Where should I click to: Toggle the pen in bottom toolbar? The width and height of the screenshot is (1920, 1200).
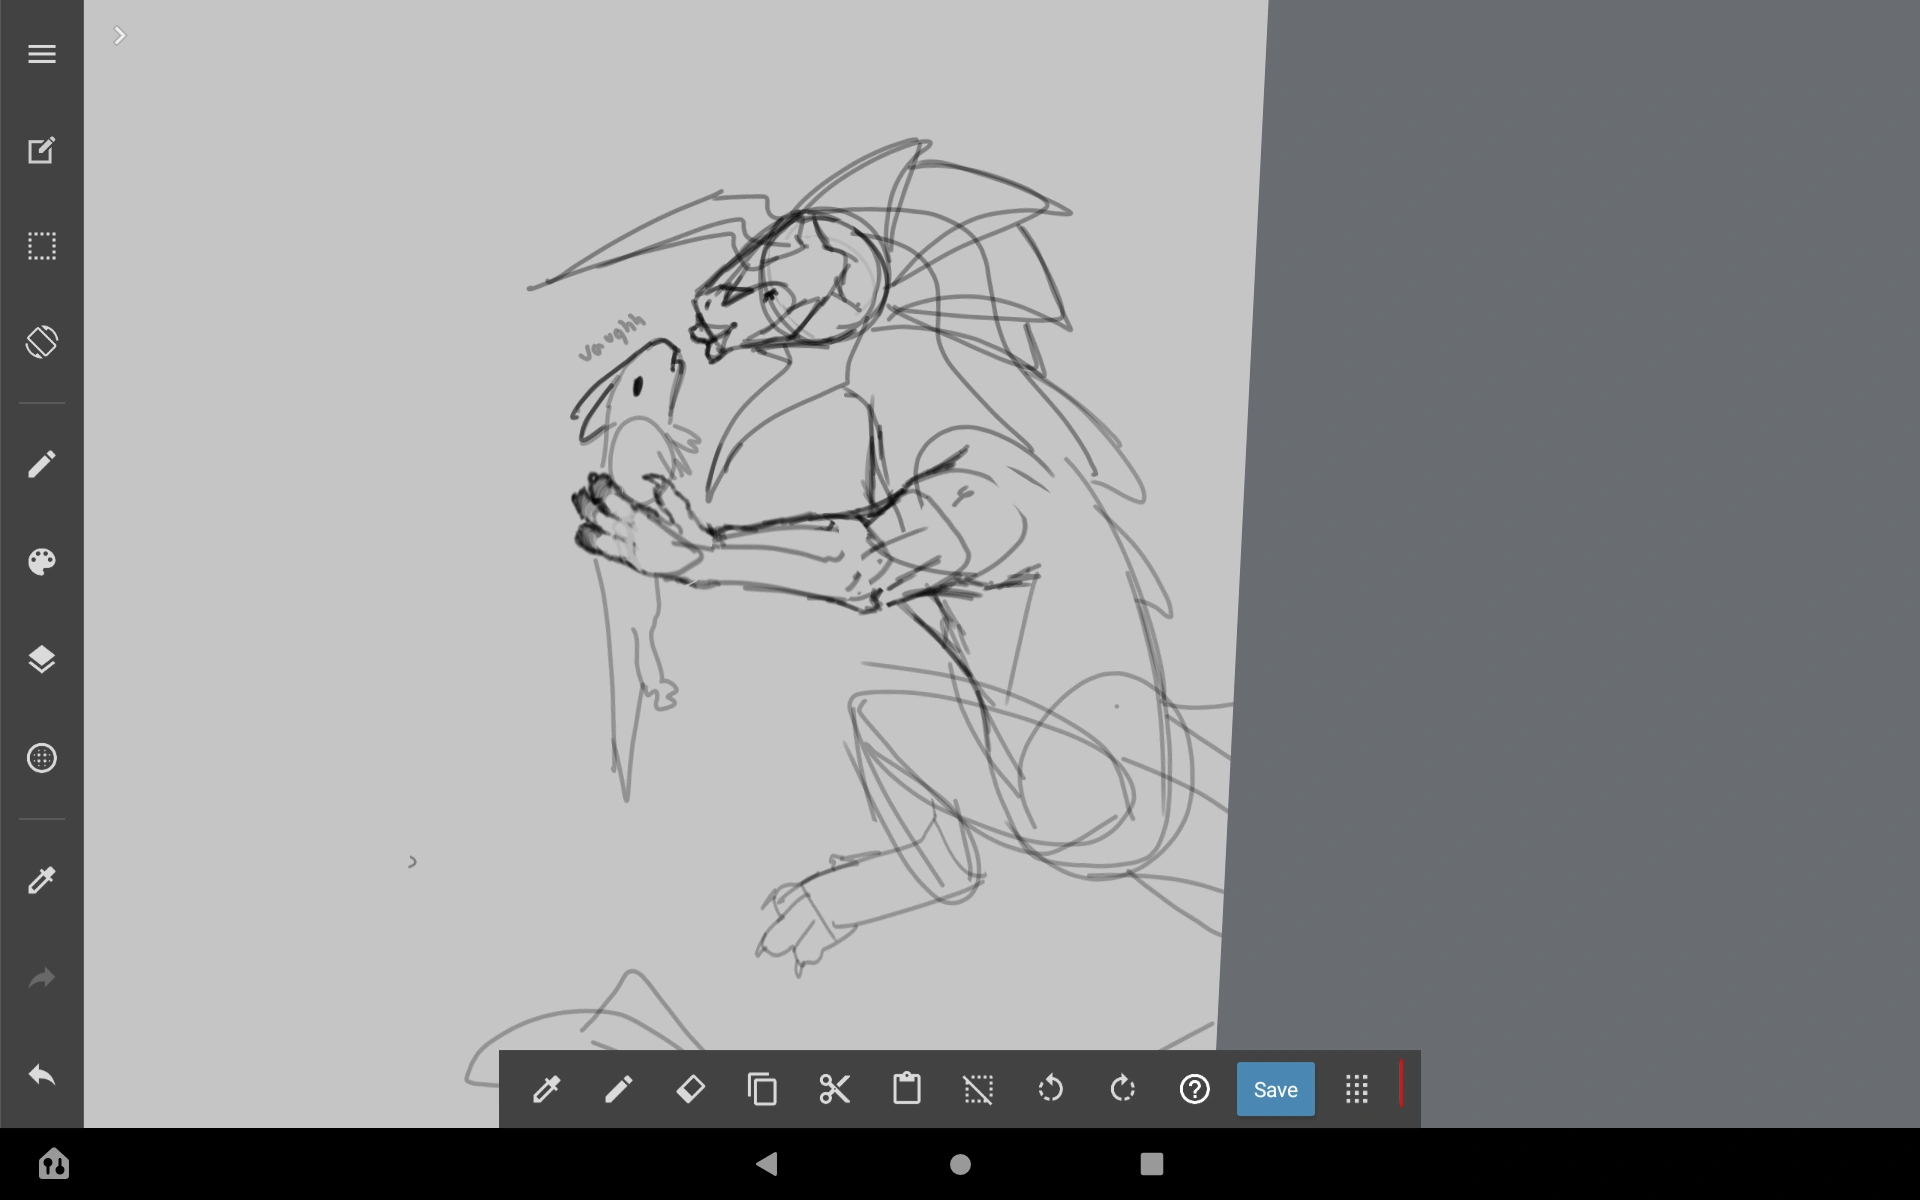click(x=618, y=1089)
